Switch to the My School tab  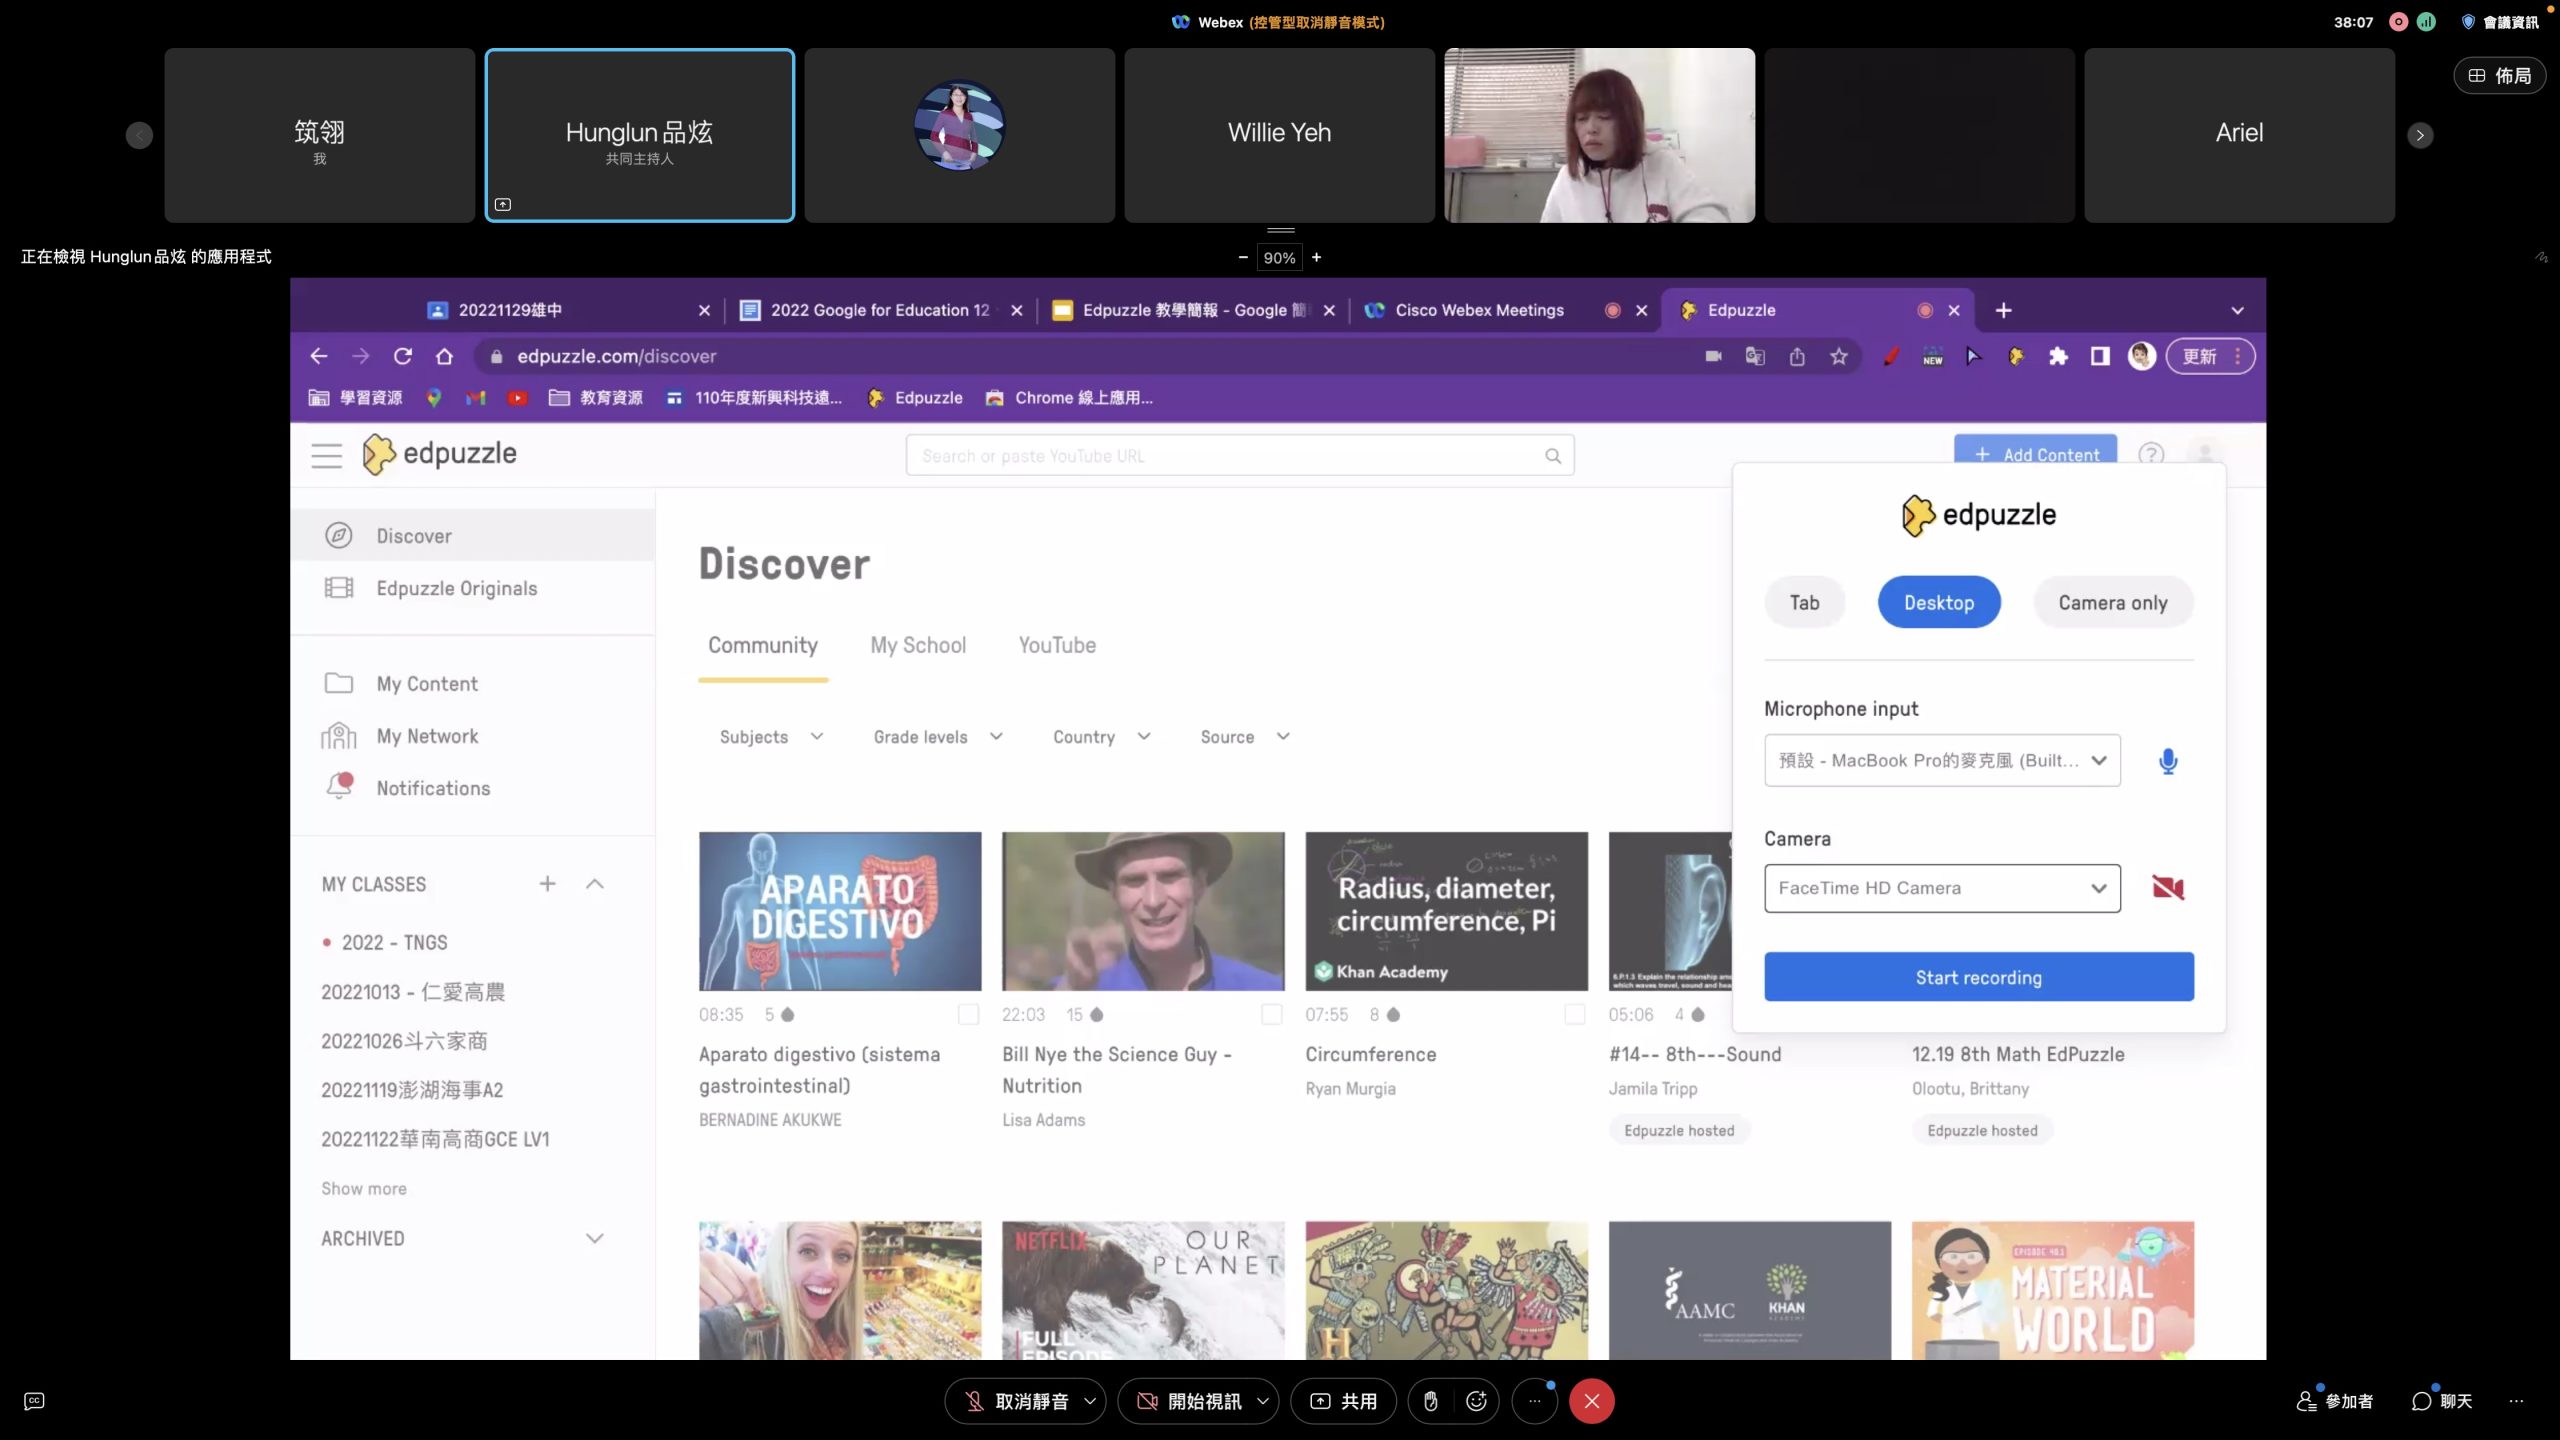click(x=917, y=645)
